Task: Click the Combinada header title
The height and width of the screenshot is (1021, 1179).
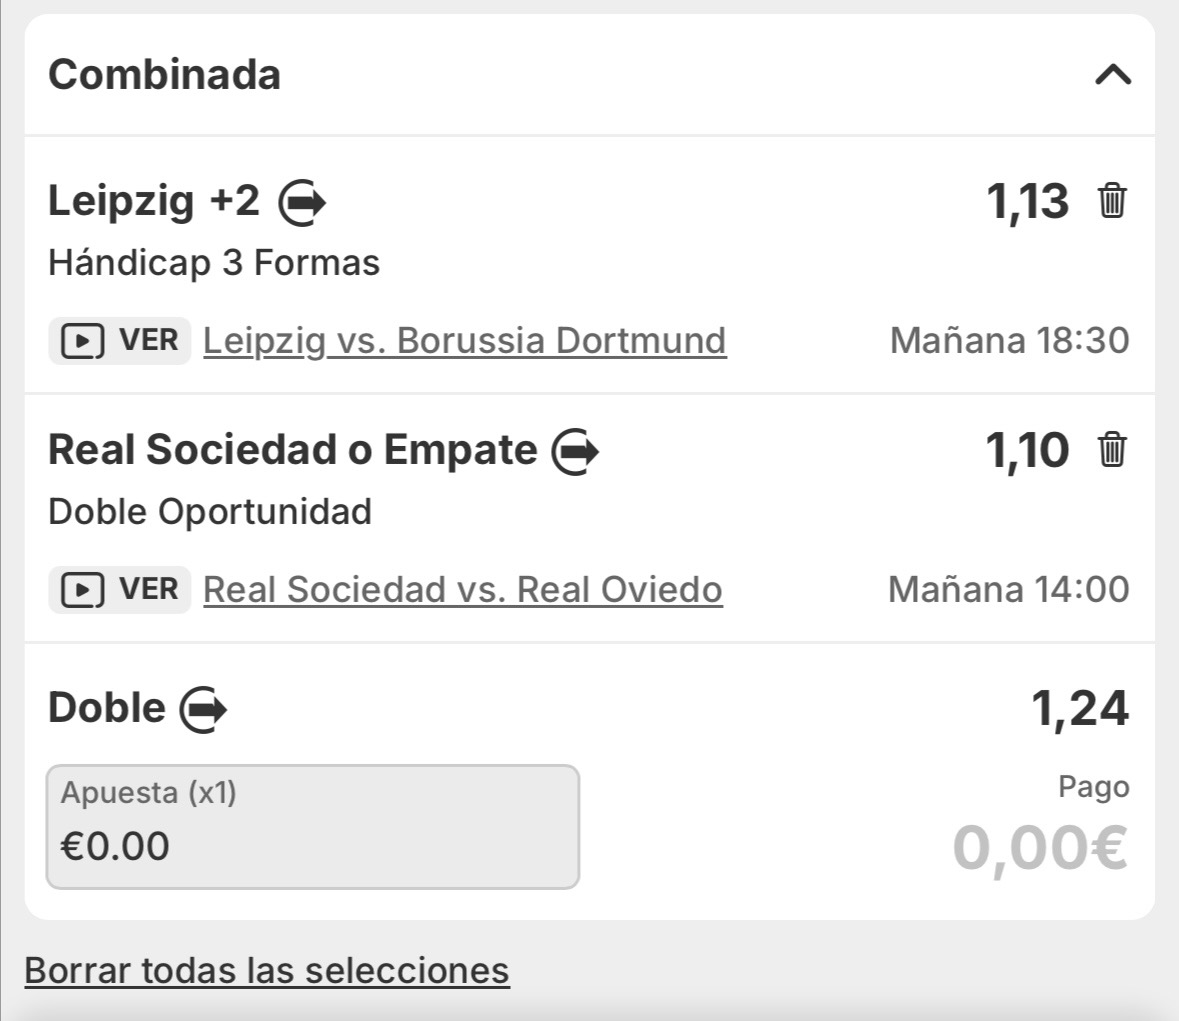Action: (x=164, y=75)
